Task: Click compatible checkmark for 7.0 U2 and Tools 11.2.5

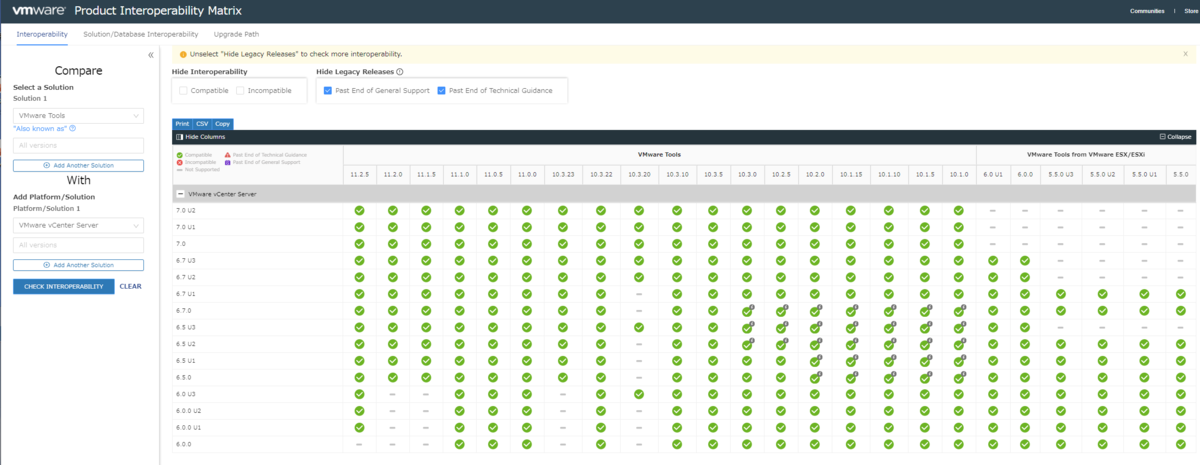Action: [359, 210]
